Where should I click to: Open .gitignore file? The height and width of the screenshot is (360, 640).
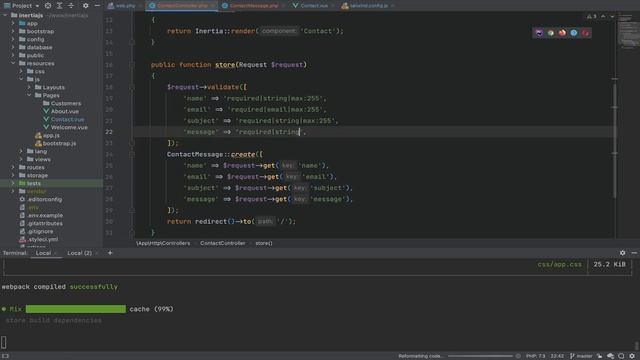click(x=36, y=231)
